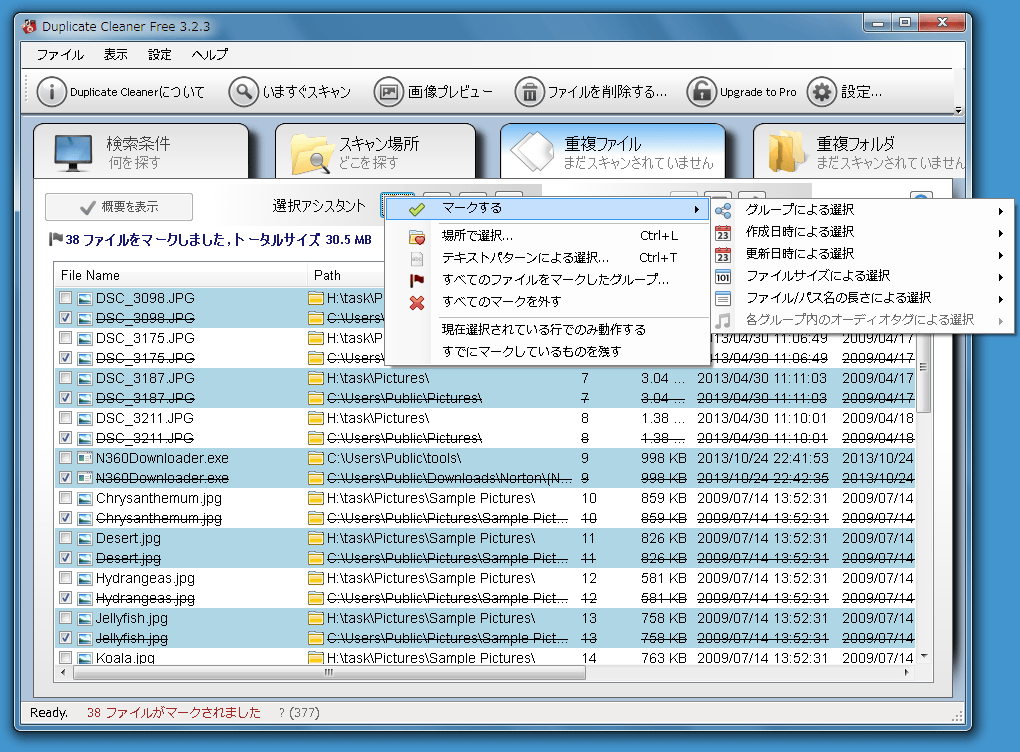1020x752 pixels.
Task: Click the 重複フォルダ folders icon
Action: pos(786,152)
